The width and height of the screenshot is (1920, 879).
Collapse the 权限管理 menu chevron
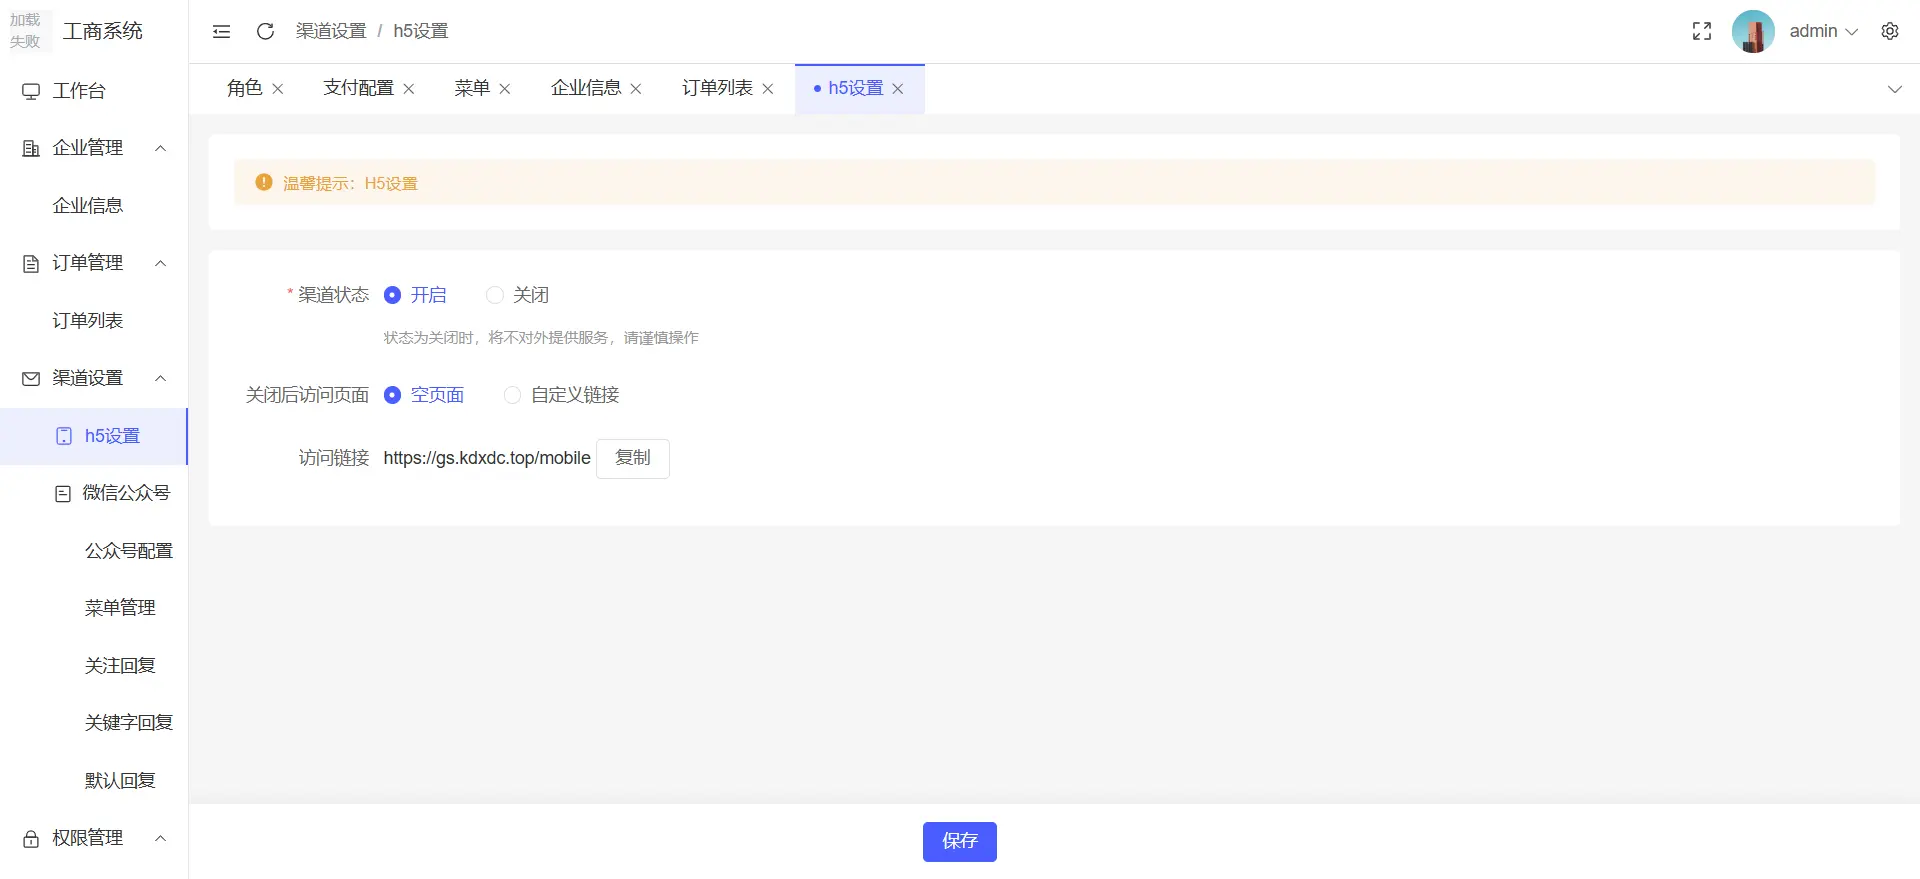coord(160,838)
